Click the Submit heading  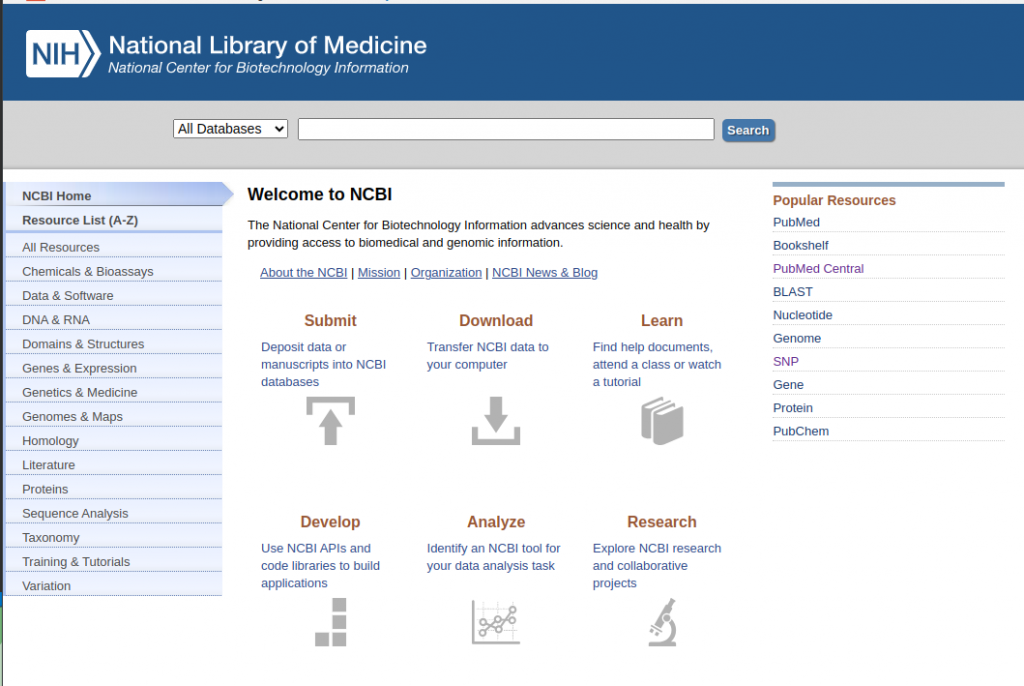(x=330, y=320)
